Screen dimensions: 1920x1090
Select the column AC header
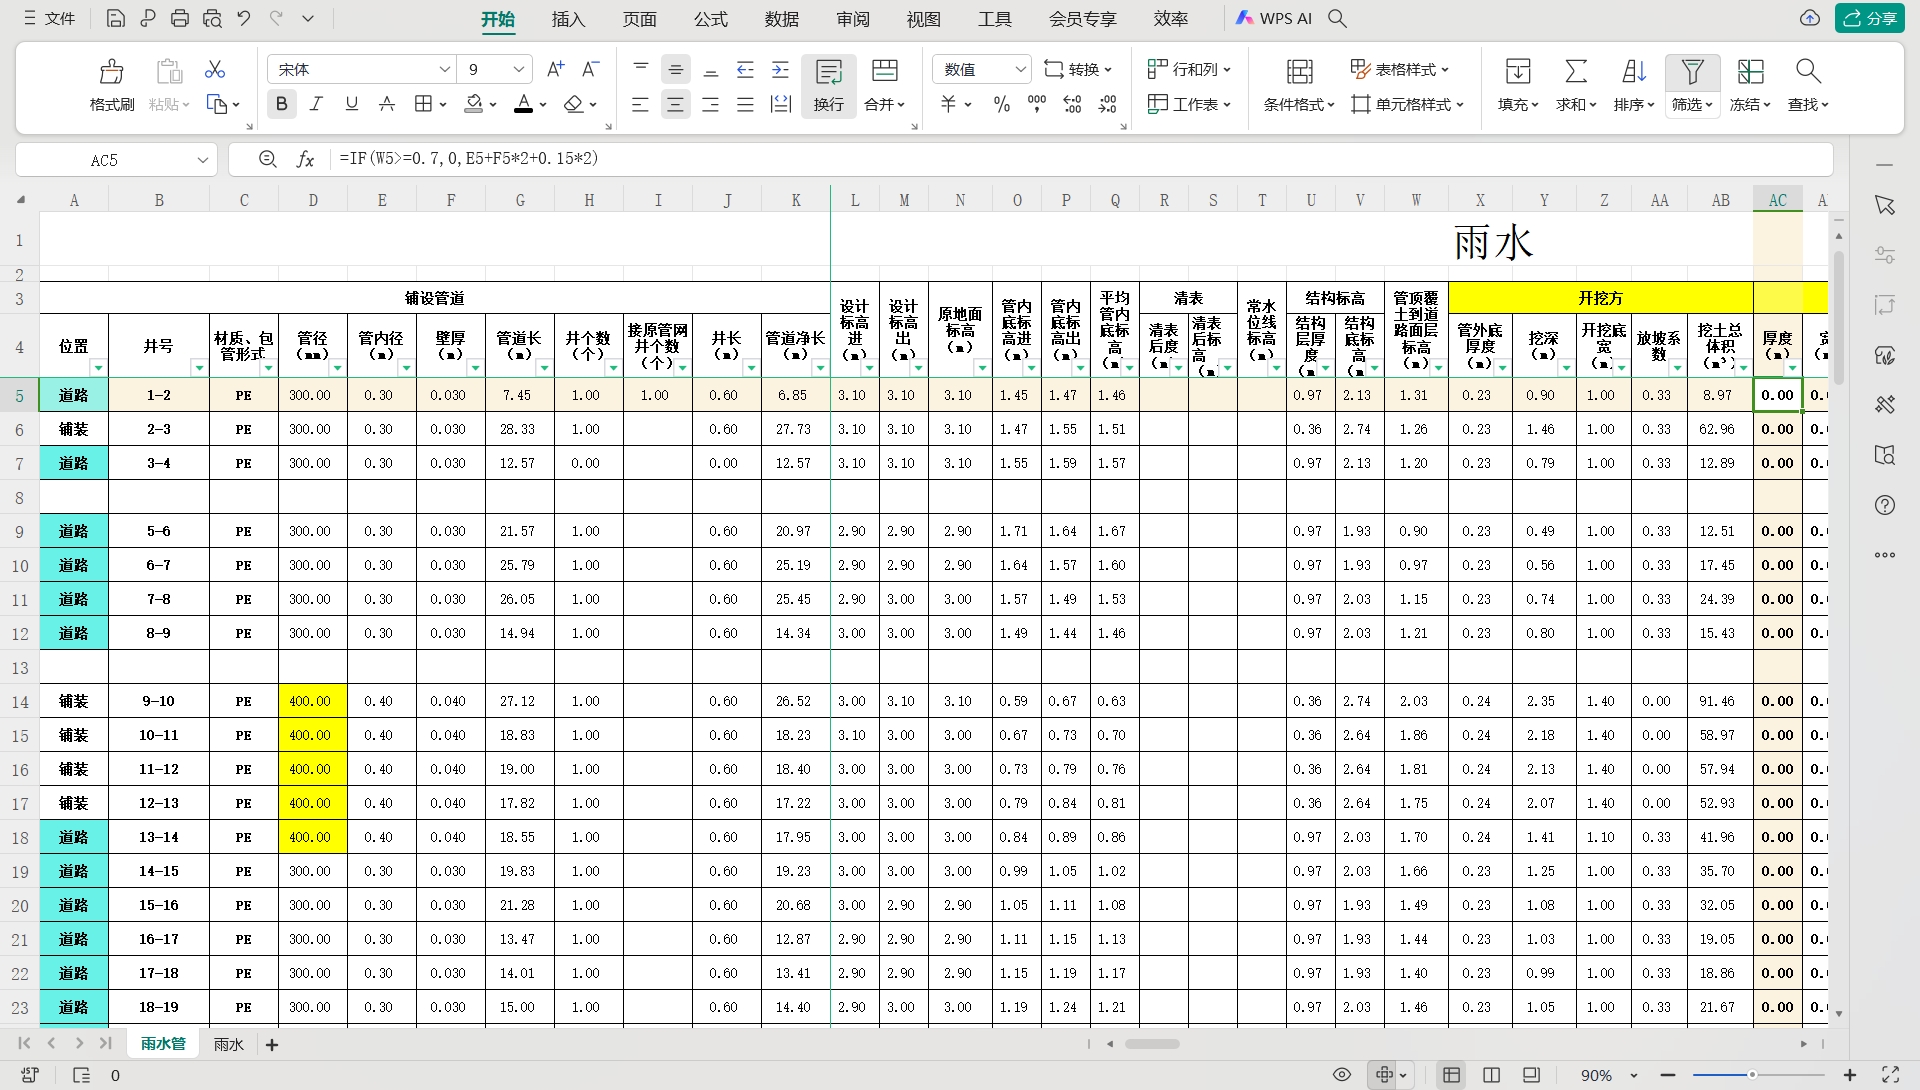[1777, 200]
